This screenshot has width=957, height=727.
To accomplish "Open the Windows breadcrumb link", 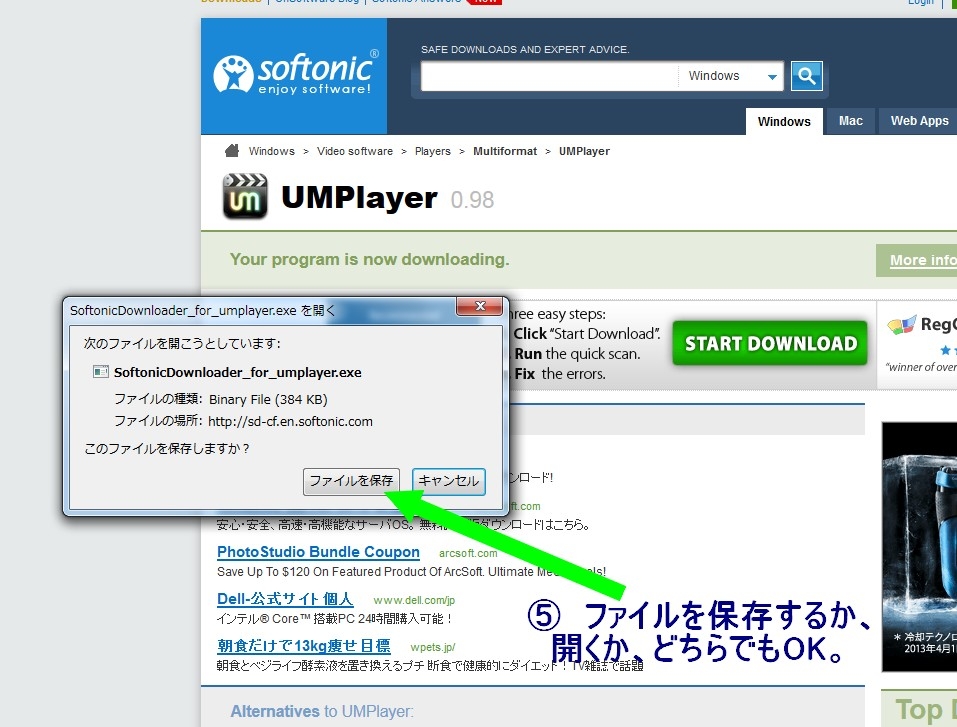I will pyautogui.click(x=272, y=151).
